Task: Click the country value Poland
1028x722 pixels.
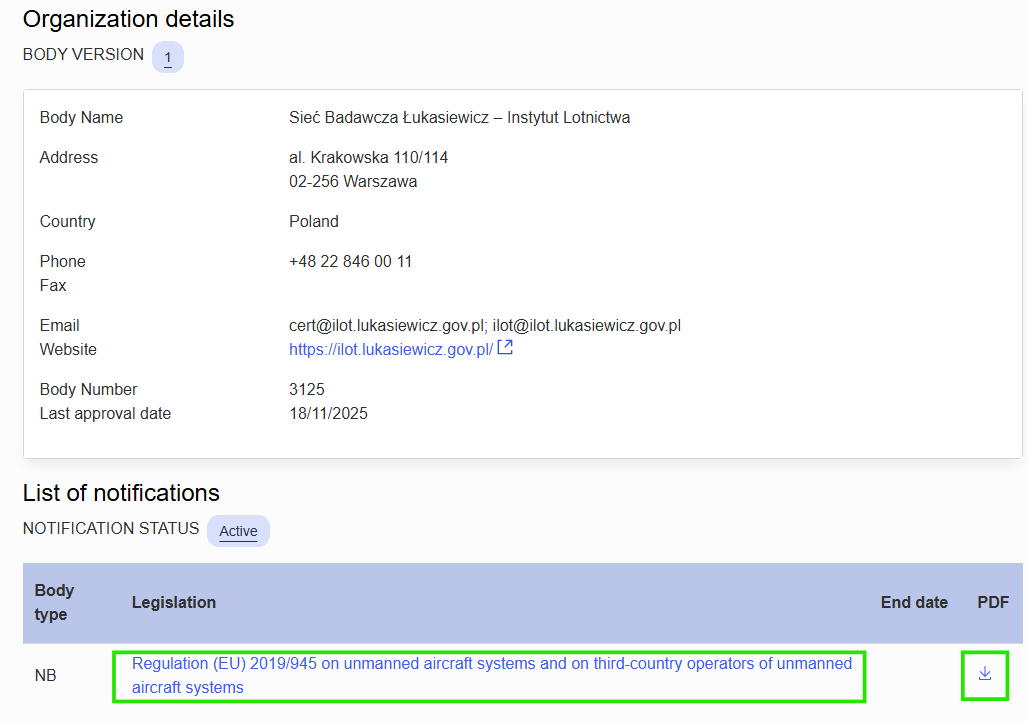Action: [314, 222]
